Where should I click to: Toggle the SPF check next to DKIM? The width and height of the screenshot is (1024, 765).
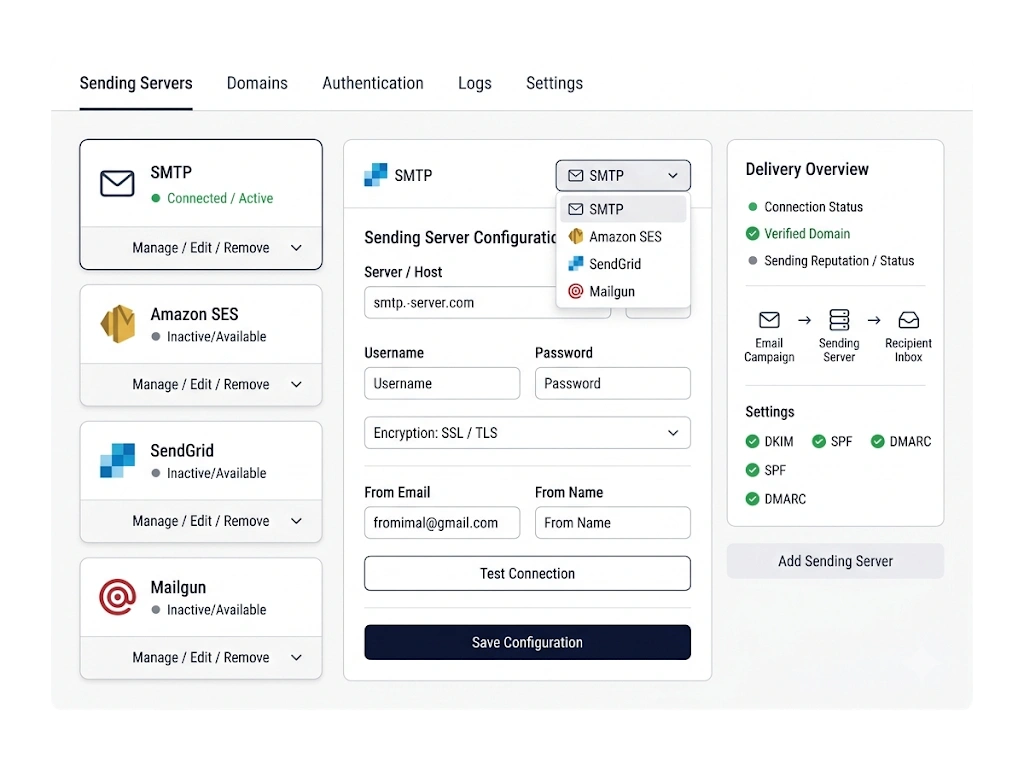point(819,442)
